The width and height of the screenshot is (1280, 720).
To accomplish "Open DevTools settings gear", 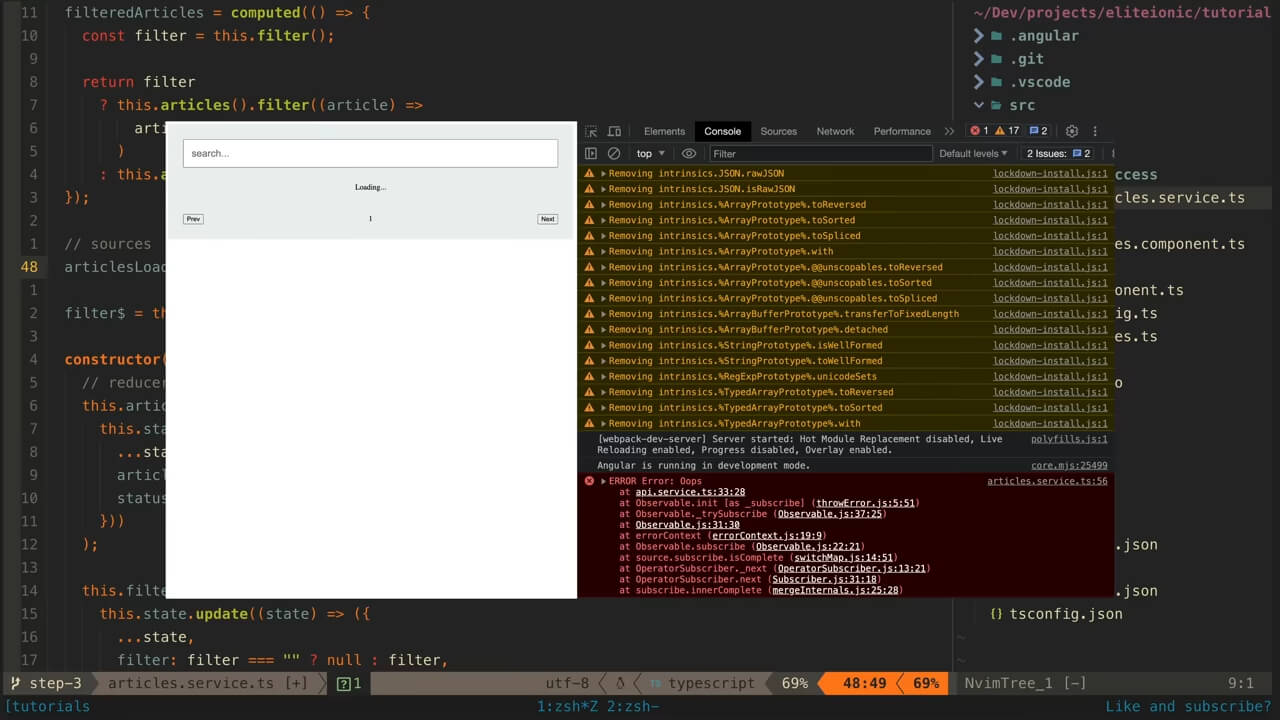I will (1072, 131).
